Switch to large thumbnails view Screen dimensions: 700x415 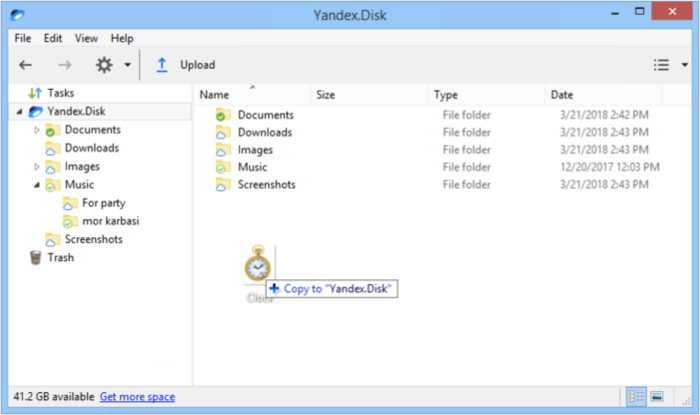click(x=658, y=396)
